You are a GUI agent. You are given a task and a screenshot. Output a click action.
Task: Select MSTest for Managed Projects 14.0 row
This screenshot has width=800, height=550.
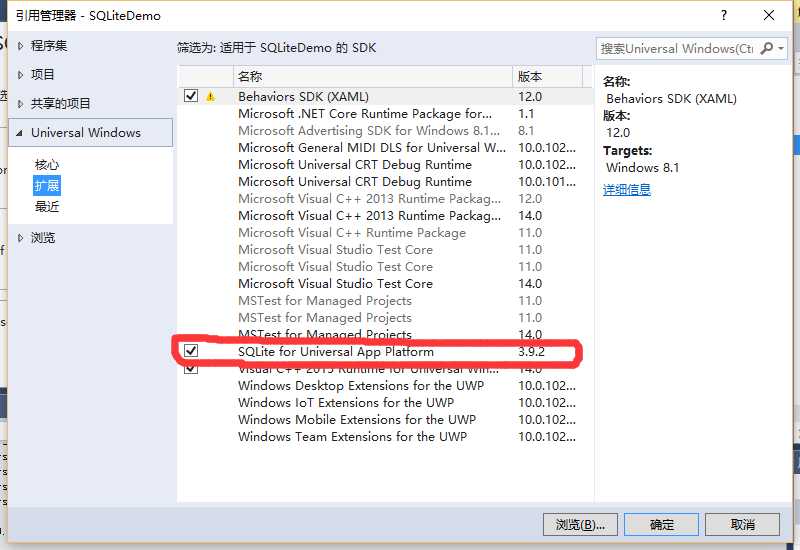(x=385, y=333)
